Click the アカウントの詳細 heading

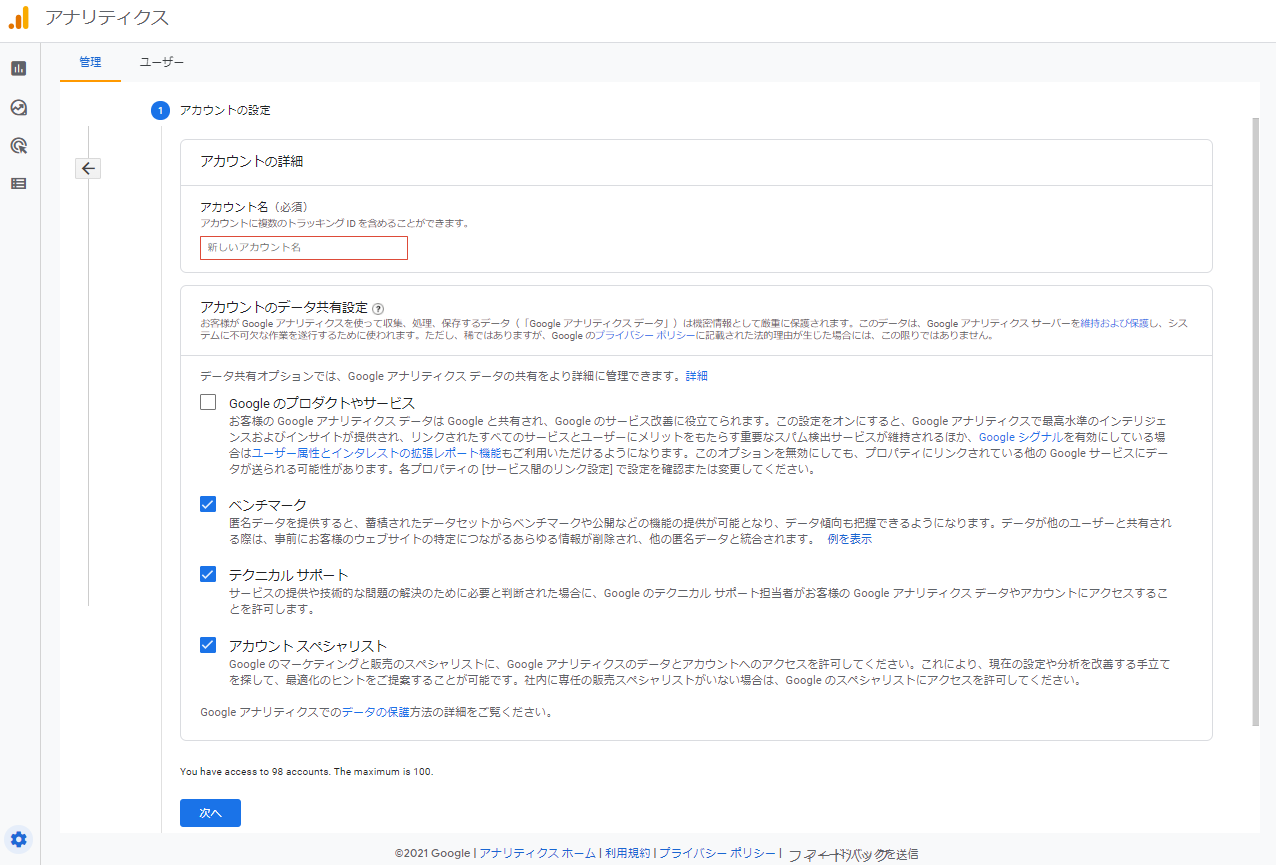pyautogui.click(x=251, y=161)
